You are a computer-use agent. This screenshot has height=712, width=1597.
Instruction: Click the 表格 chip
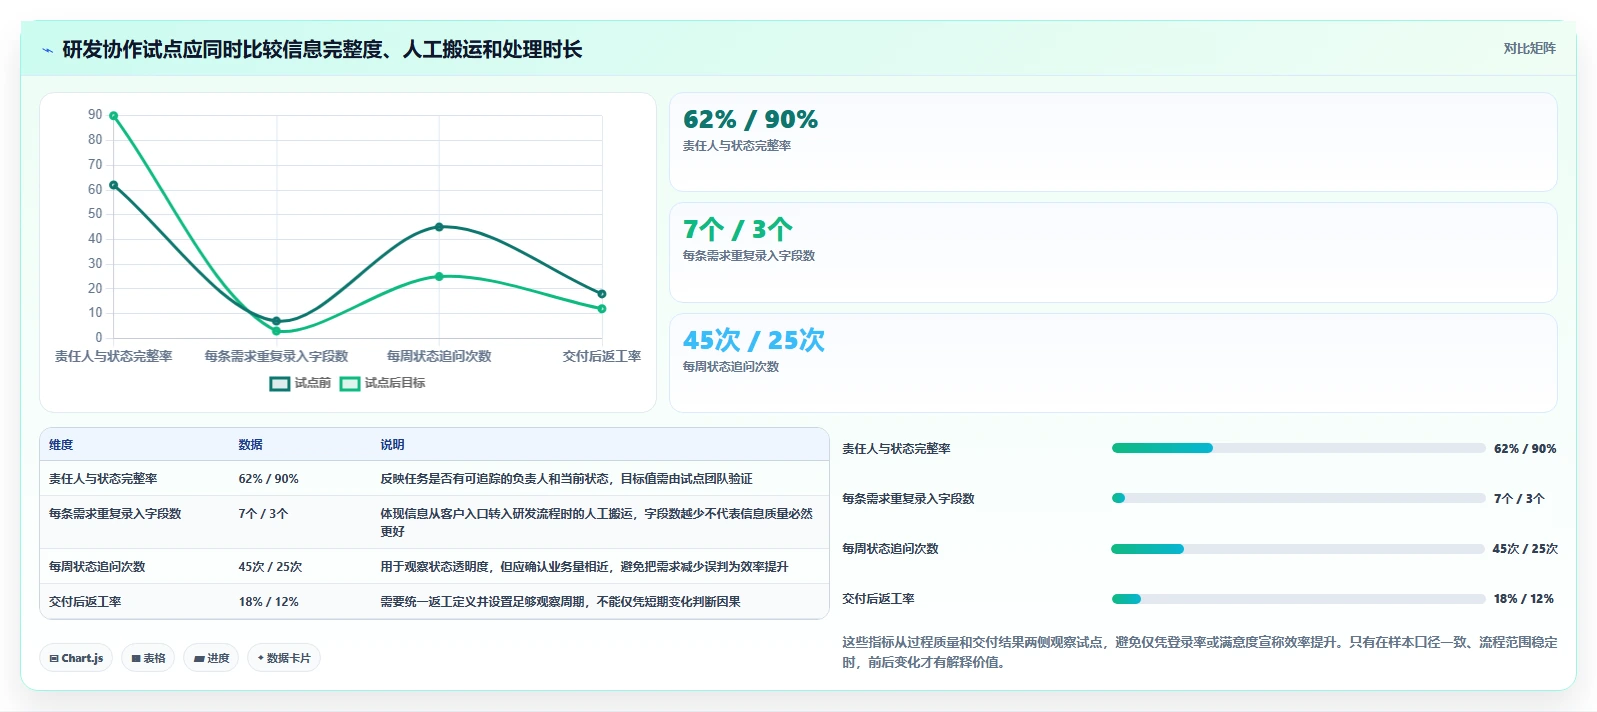point(148,658)
